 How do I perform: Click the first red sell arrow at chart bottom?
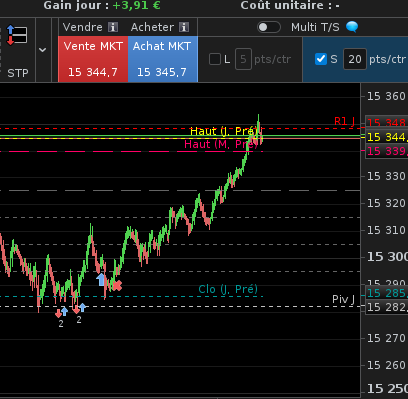pyautogui.click(x=58, y=313)
